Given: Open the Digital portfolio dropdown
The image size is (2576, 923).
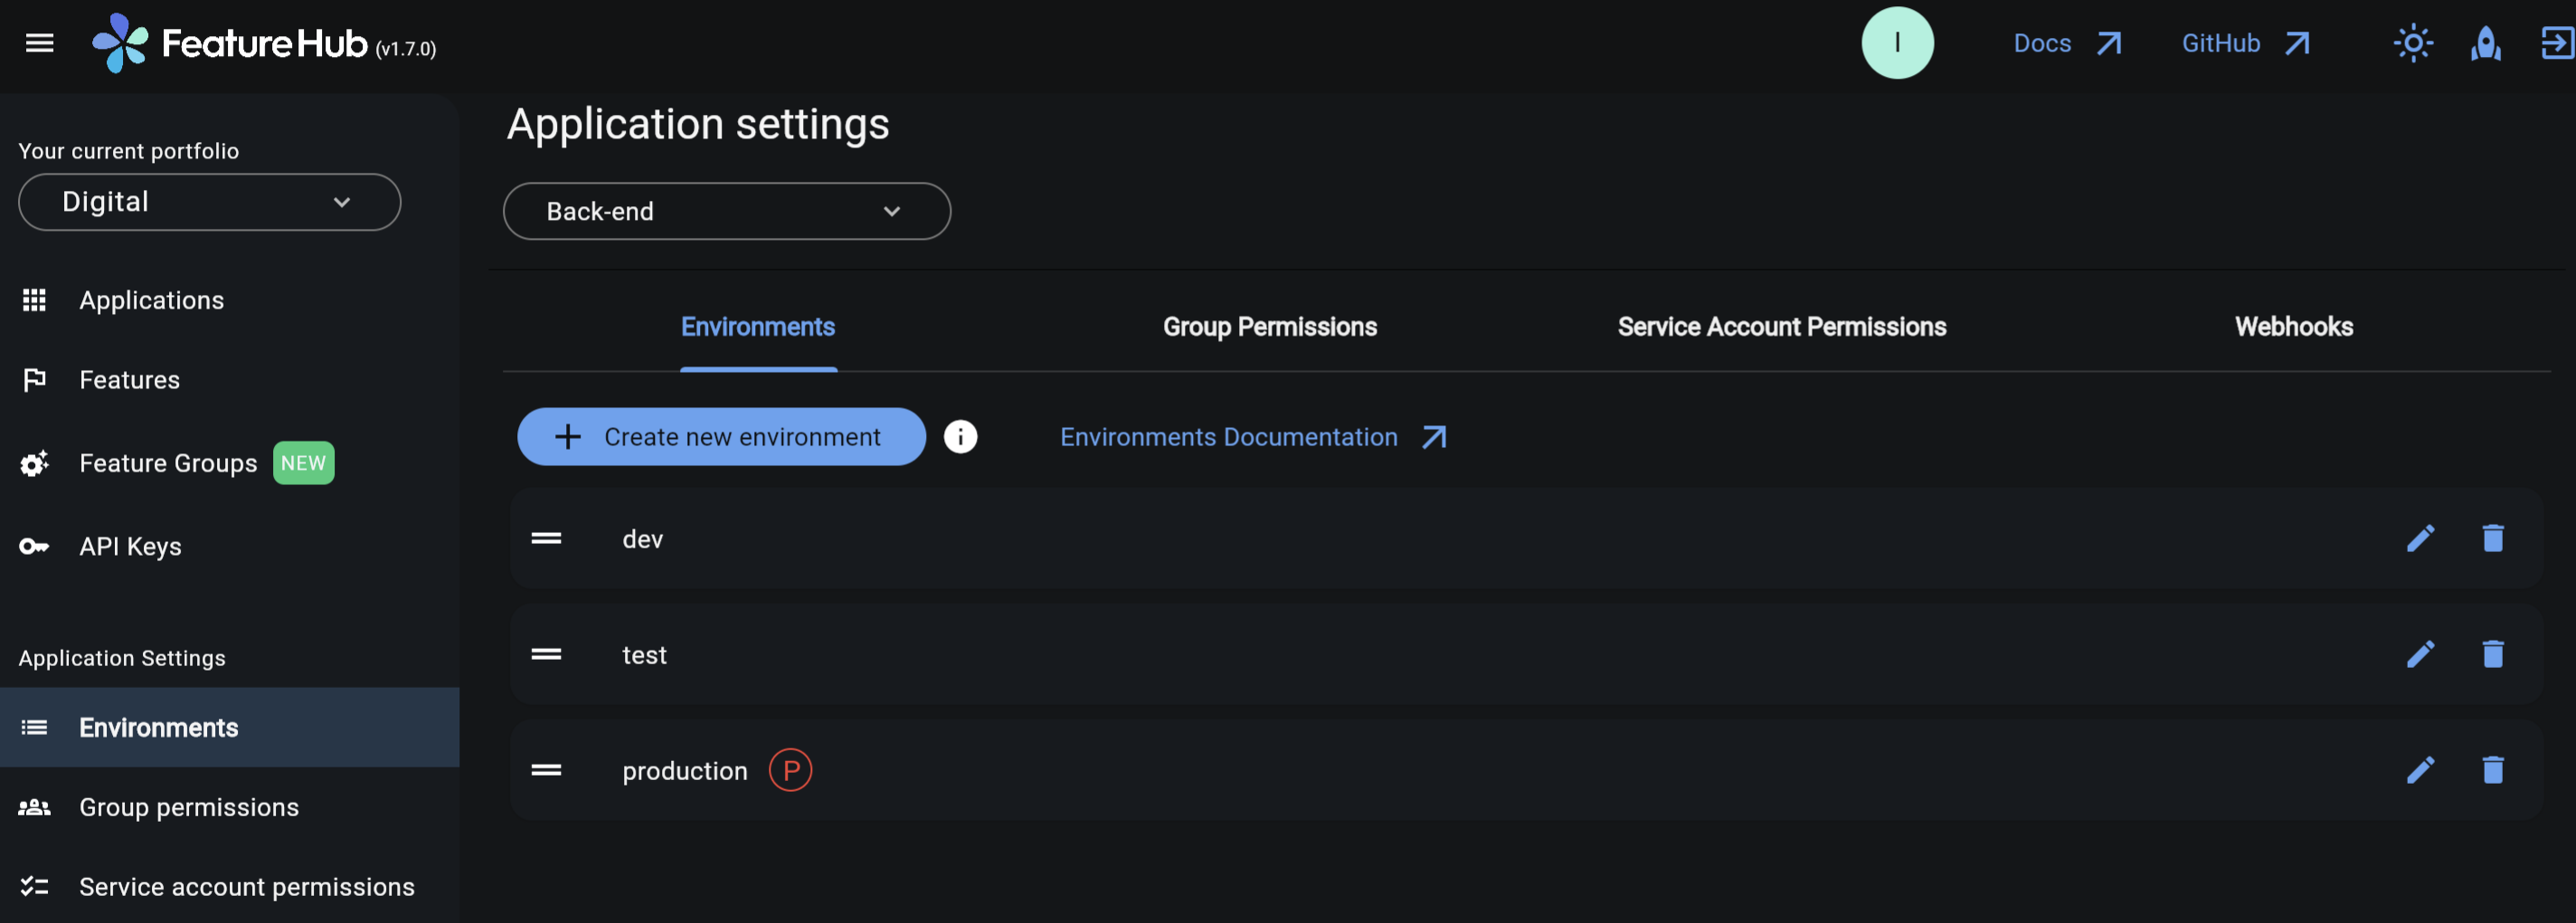Looking at the screenshot, I should [x=209, y=202].
